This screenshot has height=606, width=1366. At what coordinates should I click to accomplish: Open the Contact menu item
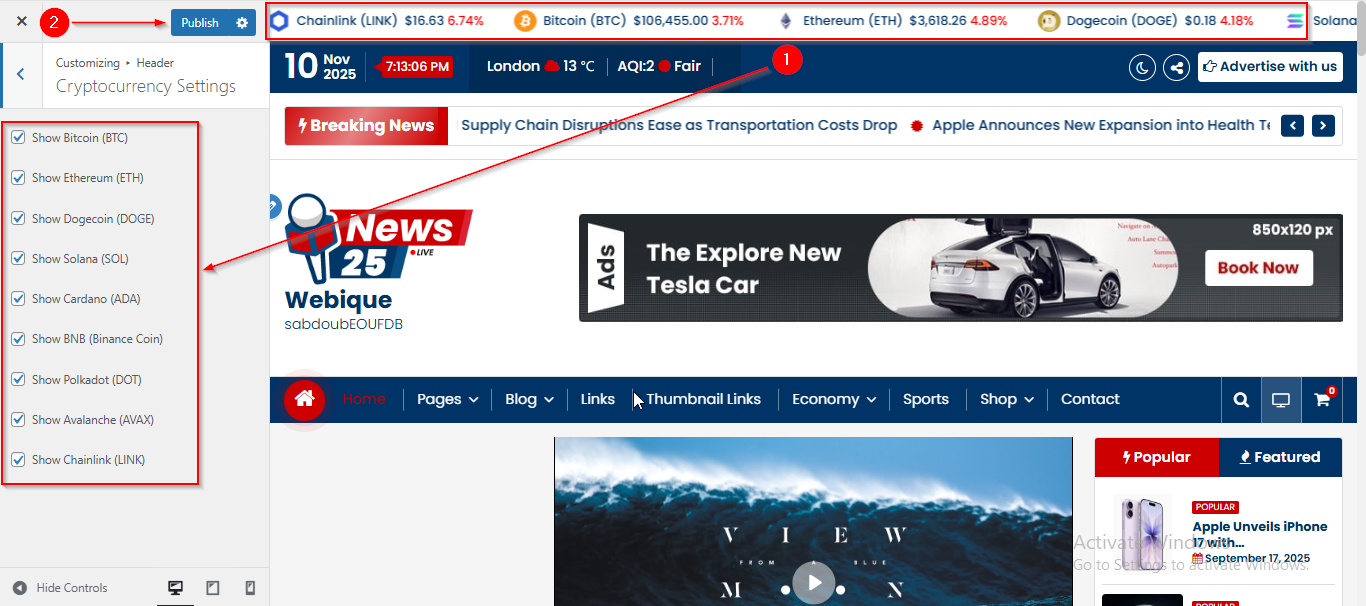1090,399
